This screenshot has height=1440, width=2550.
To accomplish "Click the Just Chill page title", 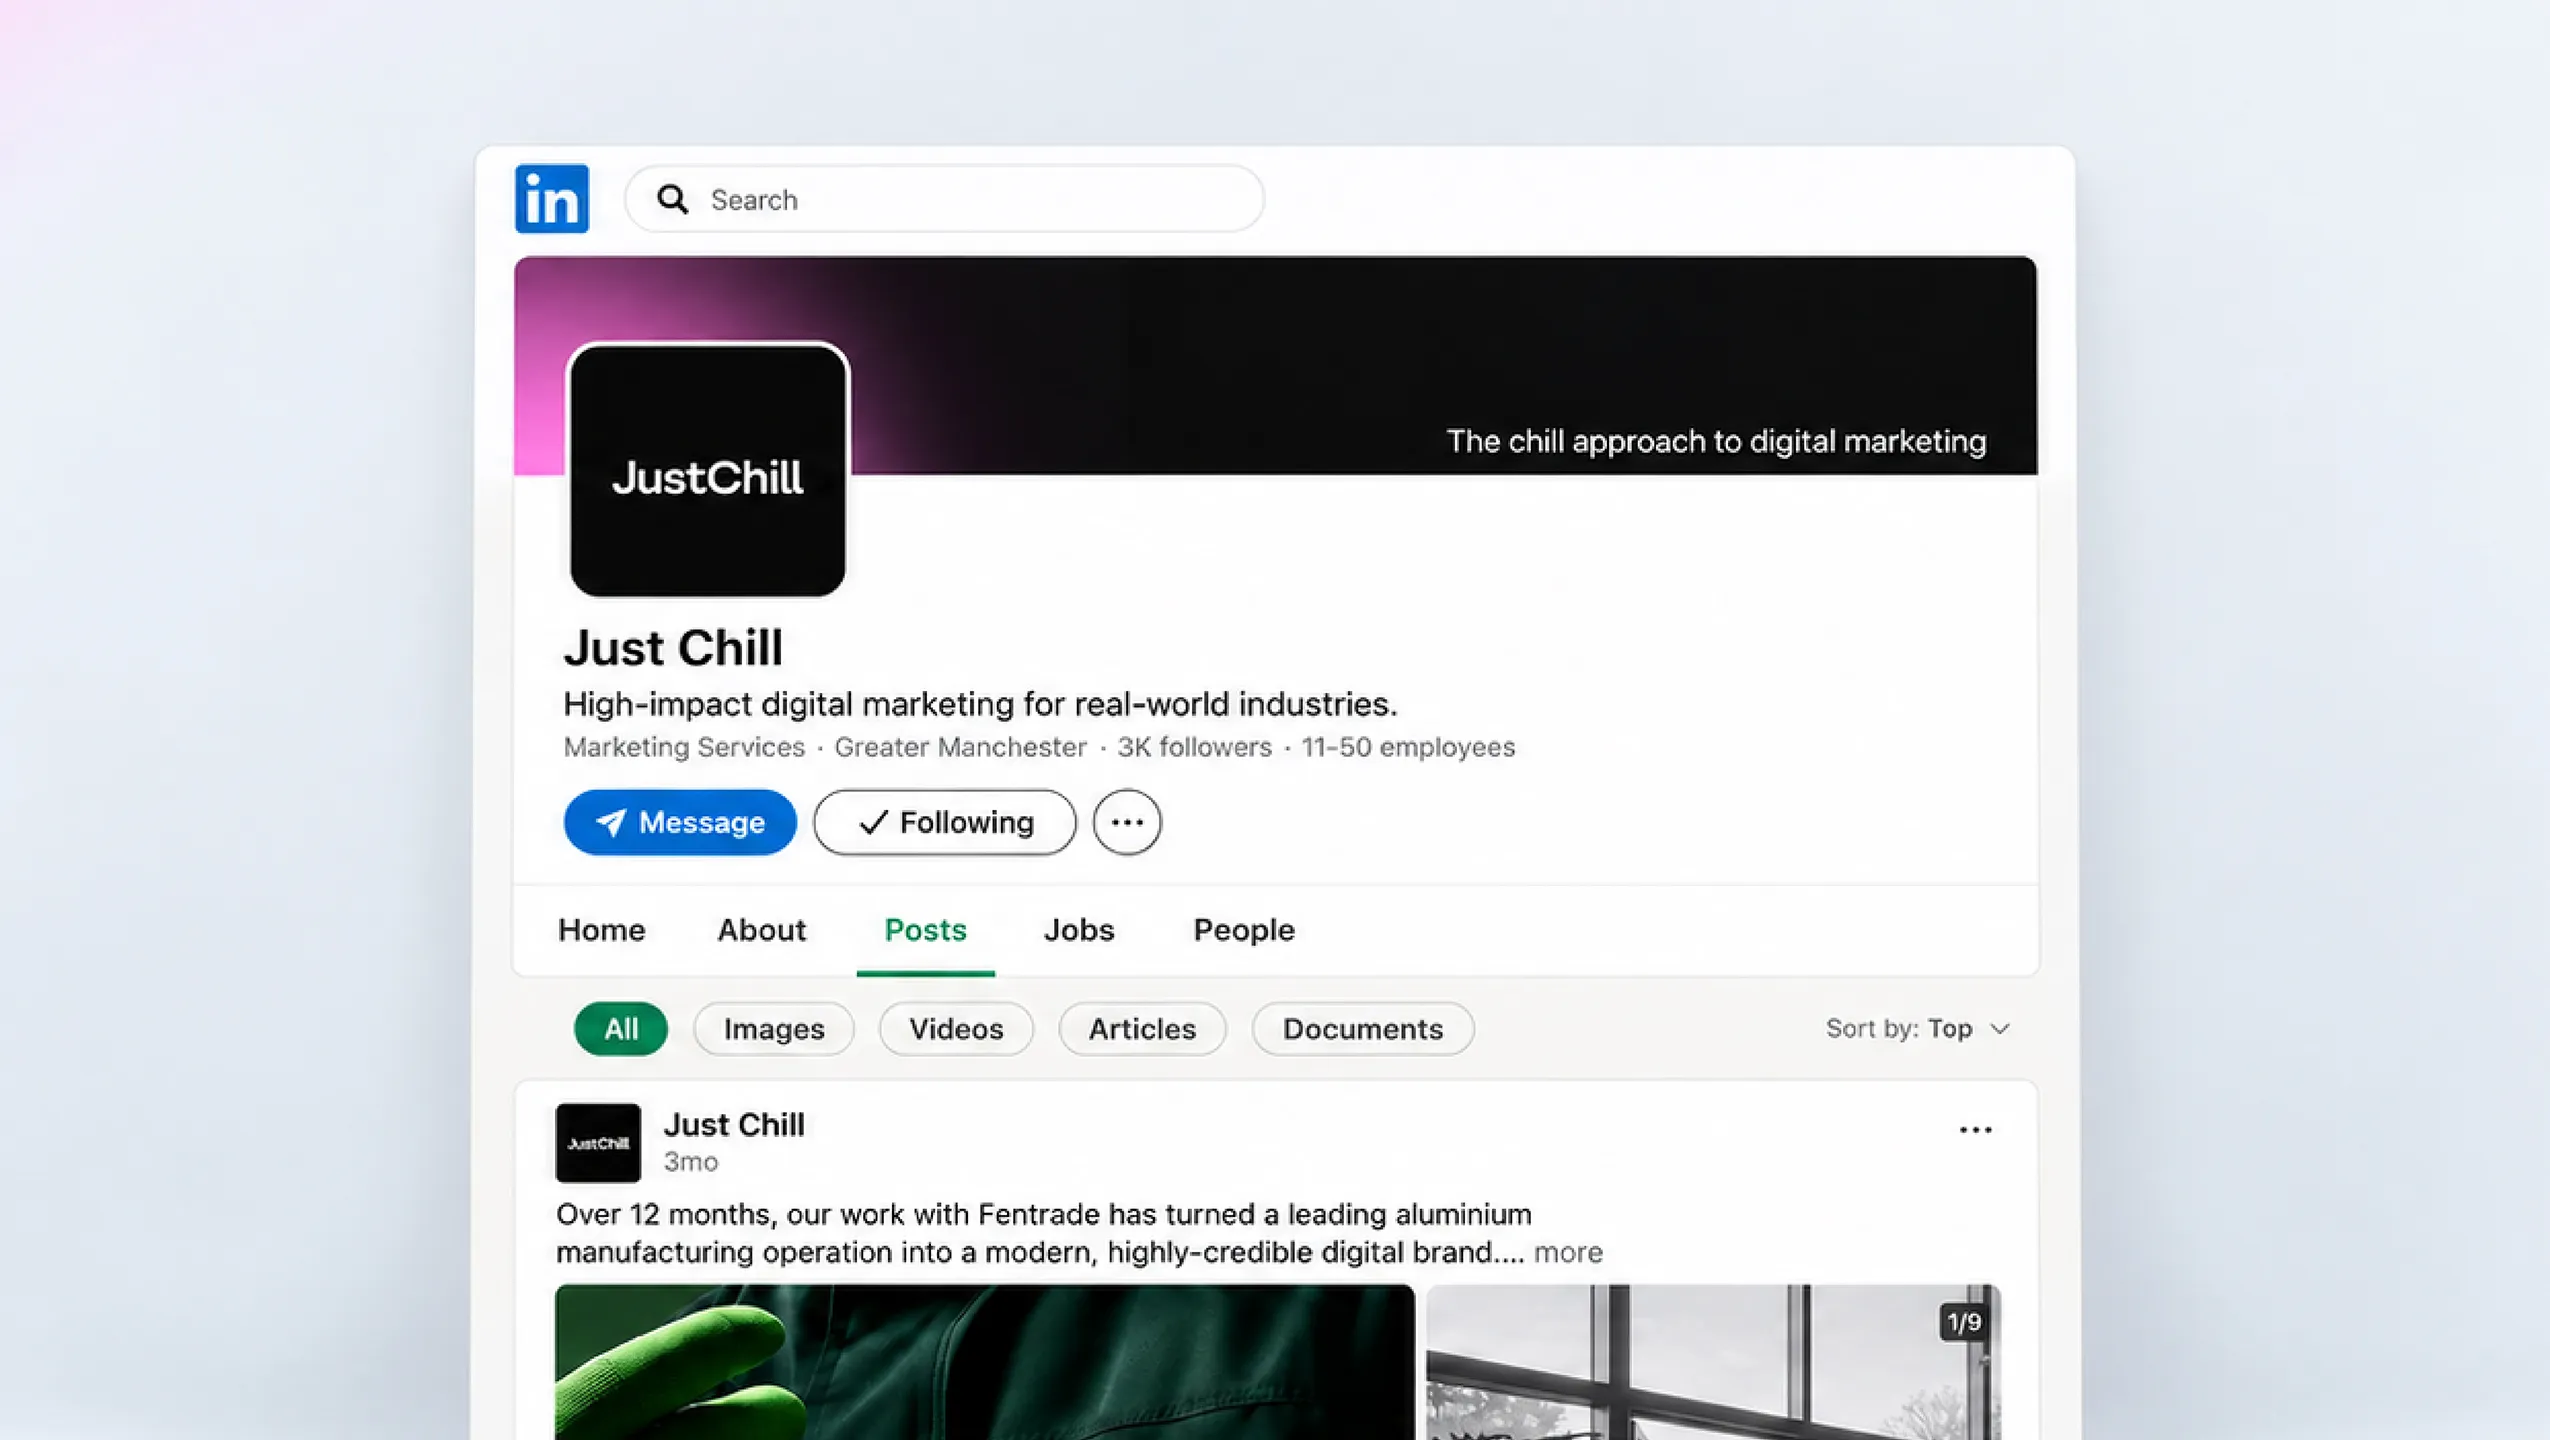I will click(673, 647).
